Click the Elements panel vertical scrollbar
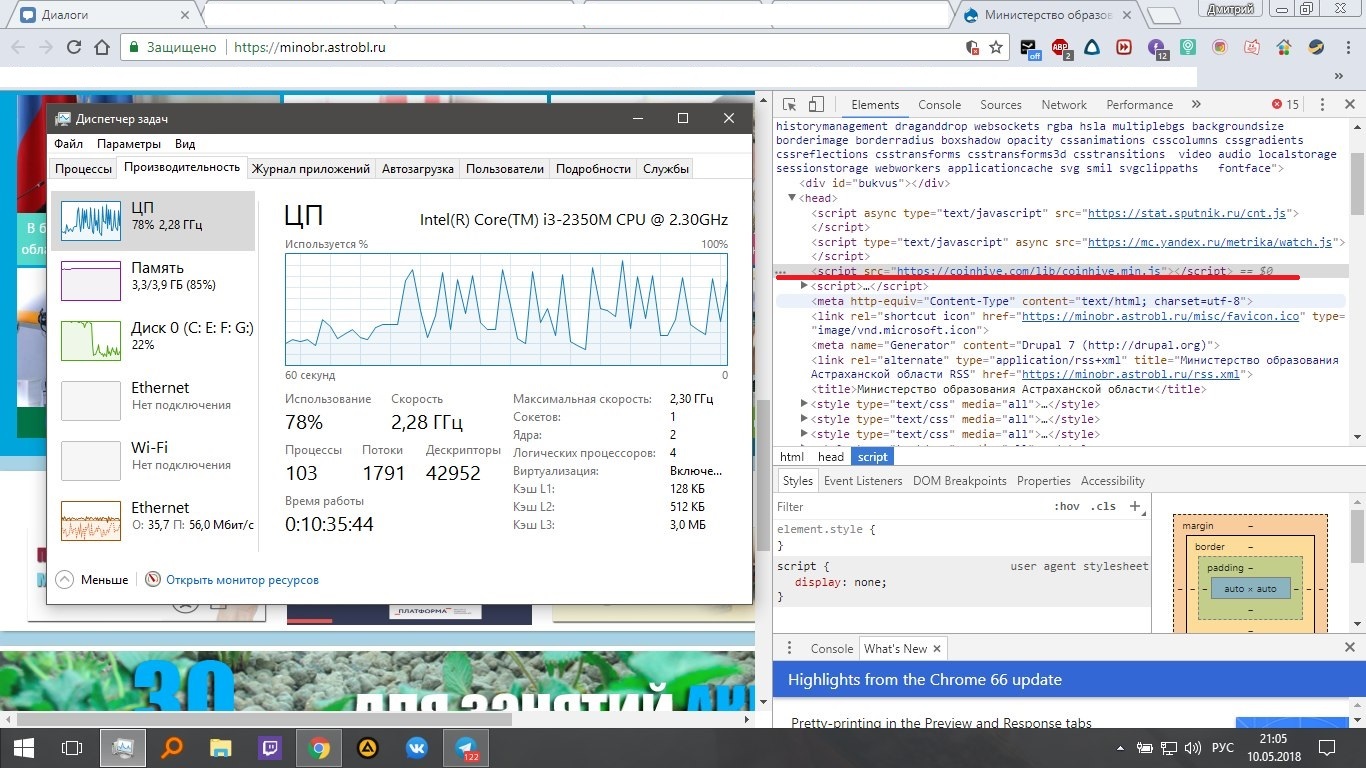 coord(1357,185)
